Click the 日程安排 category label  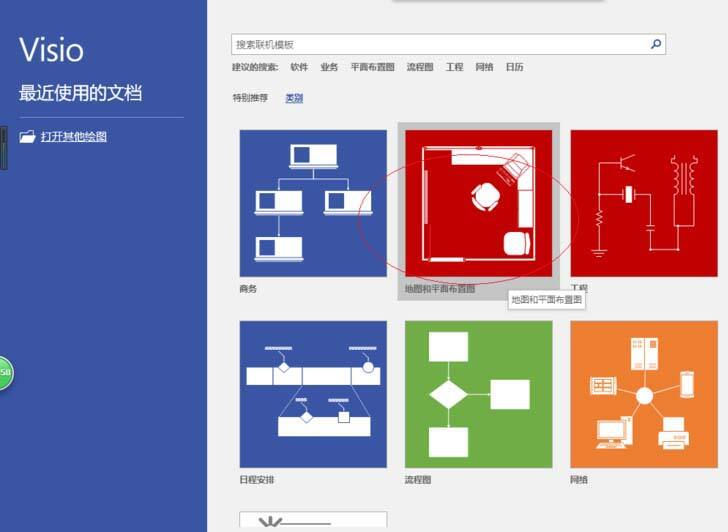(x=257, y=480)
